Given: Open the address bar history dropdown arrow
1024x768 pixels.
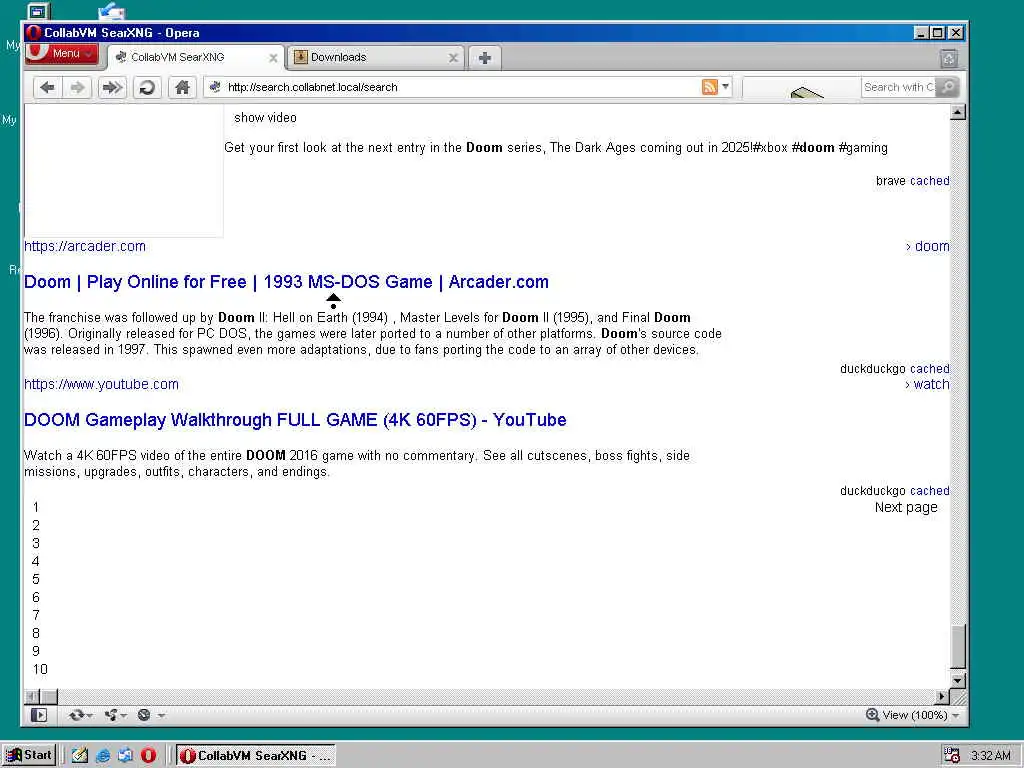Looking at the screenshot, I should tap(725, 86).
